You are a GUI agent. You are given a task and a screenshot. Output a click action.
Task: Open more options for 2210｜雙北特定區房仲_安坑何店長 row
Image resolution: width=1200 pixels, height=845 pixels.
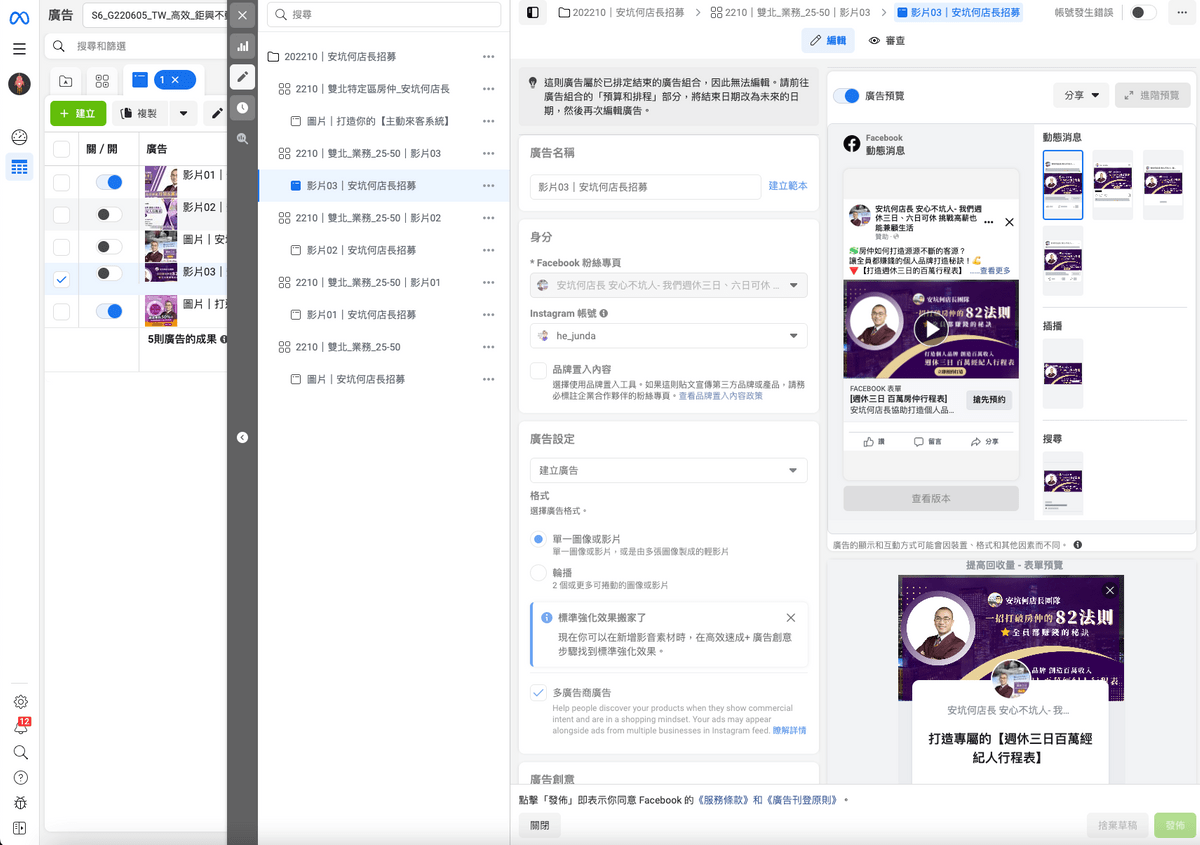pyautogui.click(x=488, y=89)
